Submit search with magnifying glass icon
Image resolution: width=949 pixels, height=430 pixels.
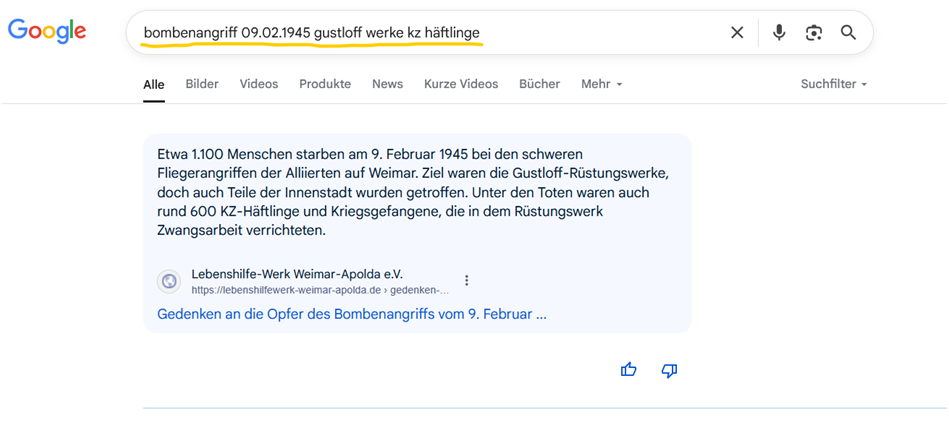848,33
